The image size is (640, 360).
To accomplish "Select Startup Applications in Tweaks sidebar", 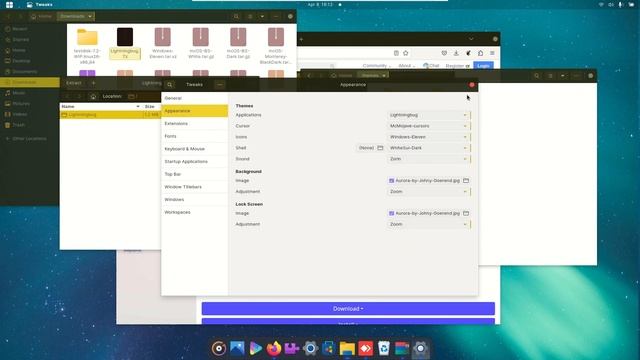I will pyautogui.click(x=195, y=162).
